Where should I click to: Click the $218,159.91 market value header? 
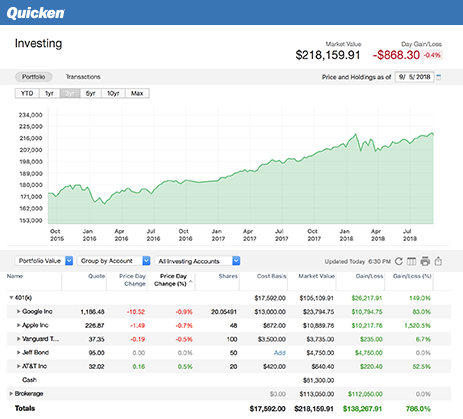coord(328,55)
